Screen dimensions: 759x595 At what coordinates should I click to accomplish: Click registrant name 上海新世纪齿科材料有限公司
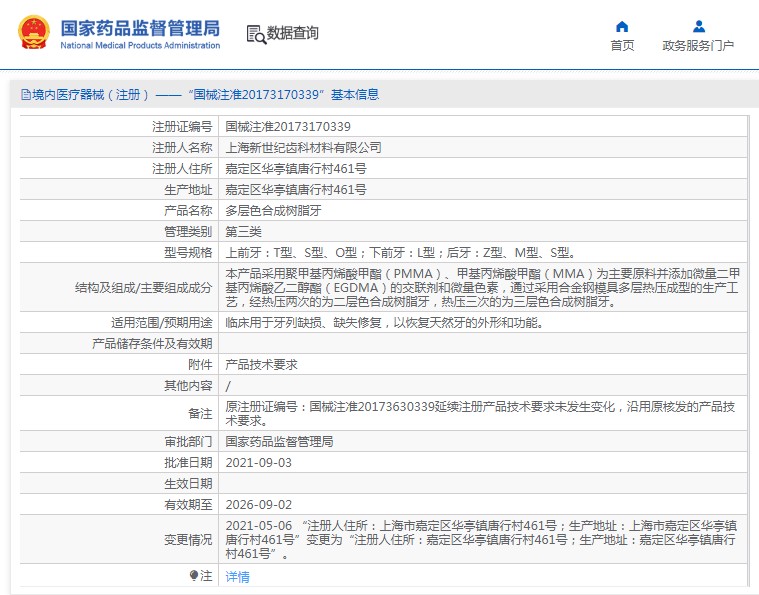tap(303, 148)
